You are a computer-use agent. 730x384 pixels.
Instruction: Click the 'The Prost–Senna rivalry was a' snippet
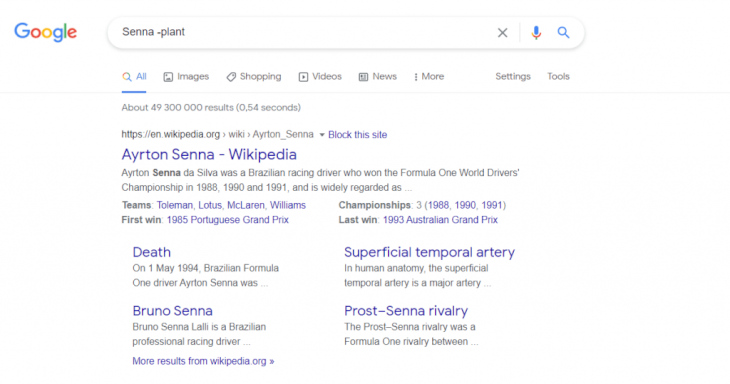point(411,334)
